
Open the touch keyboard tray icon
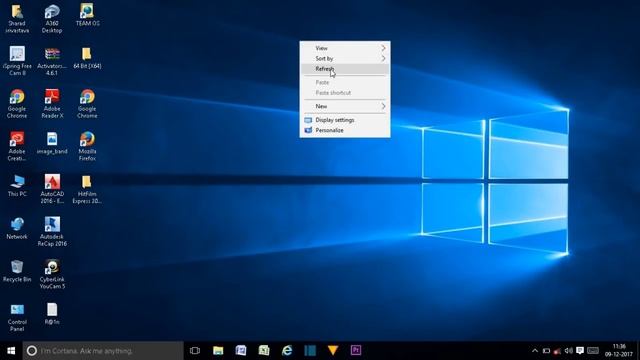[593, 351]
